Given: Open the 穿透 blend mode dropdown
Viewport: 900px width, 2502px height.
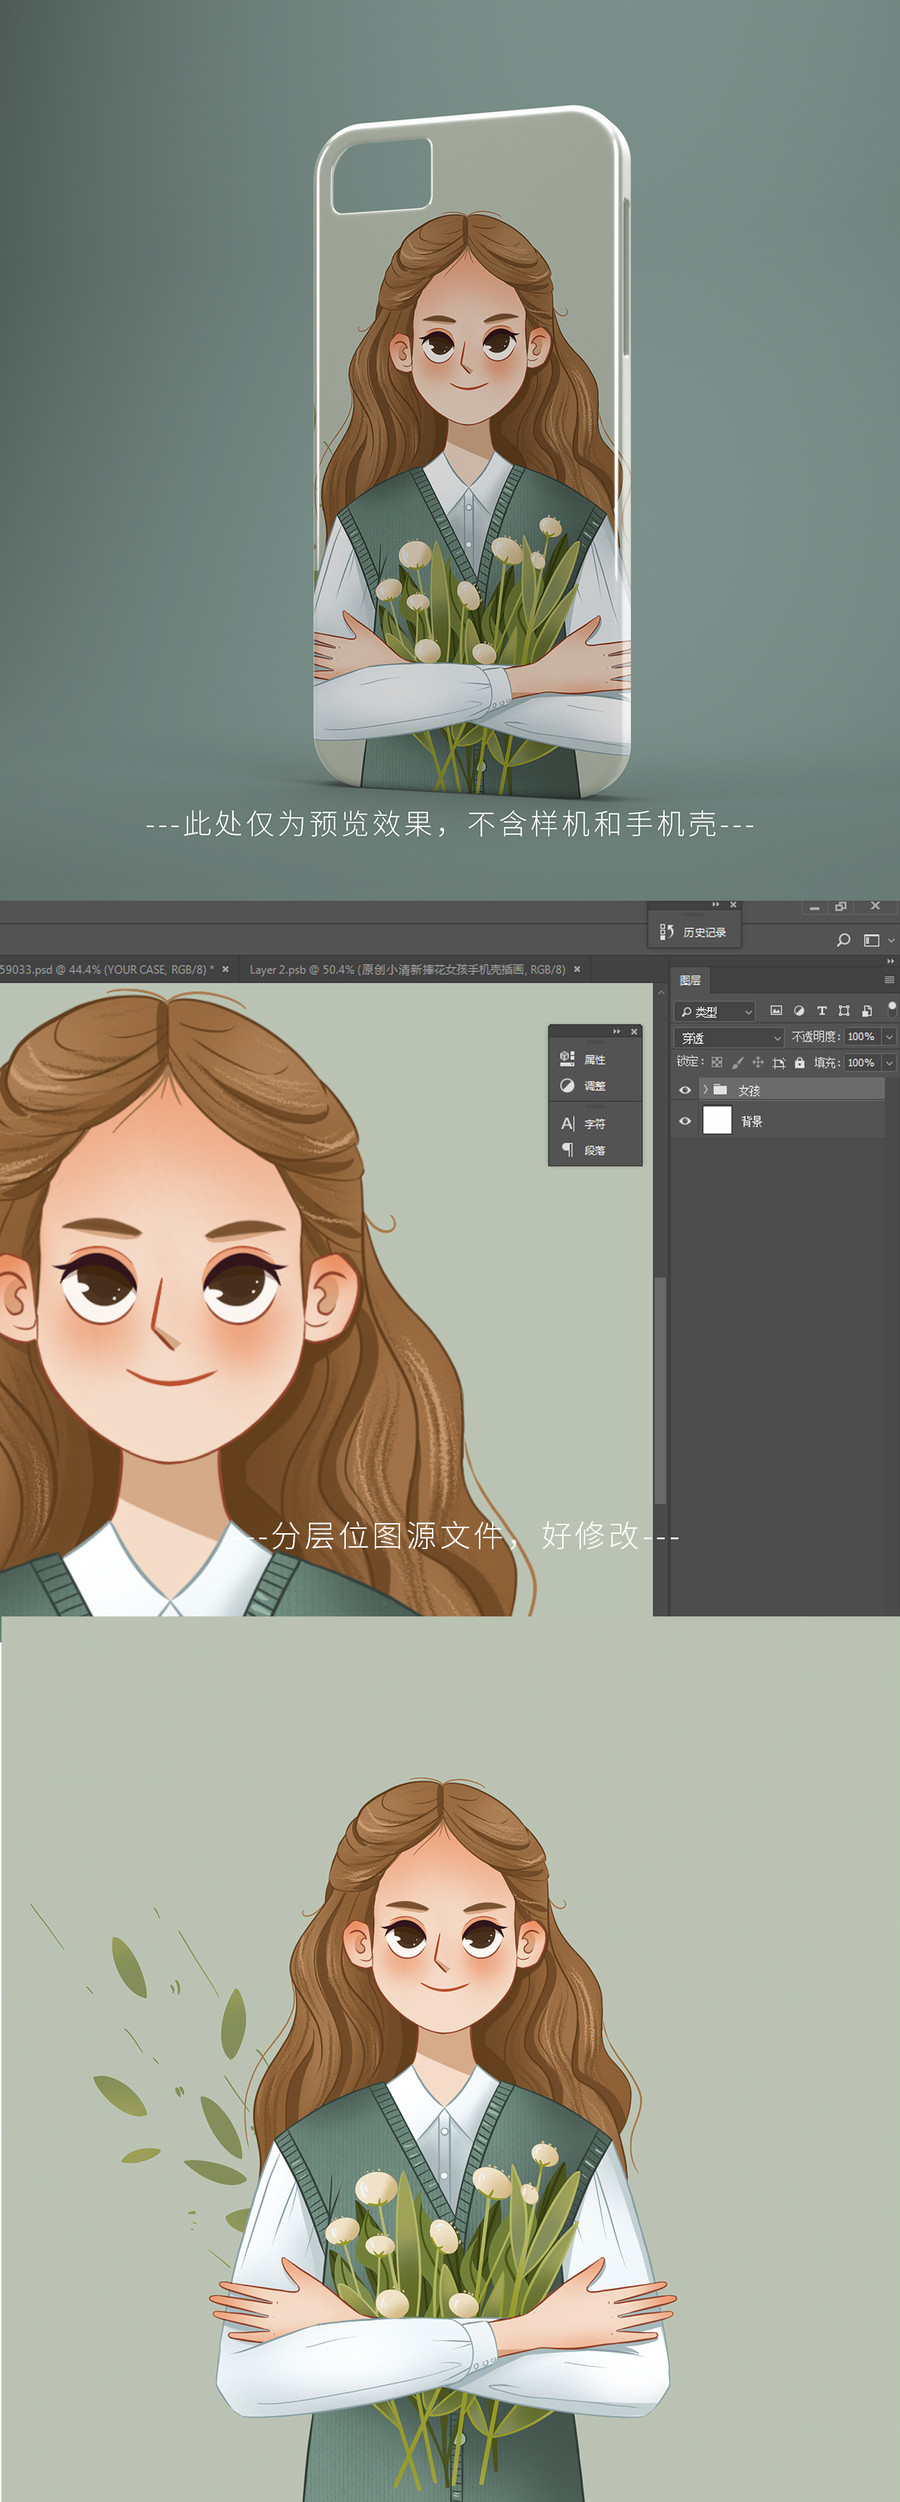Looking at the screenshot, I should 730,1038.
